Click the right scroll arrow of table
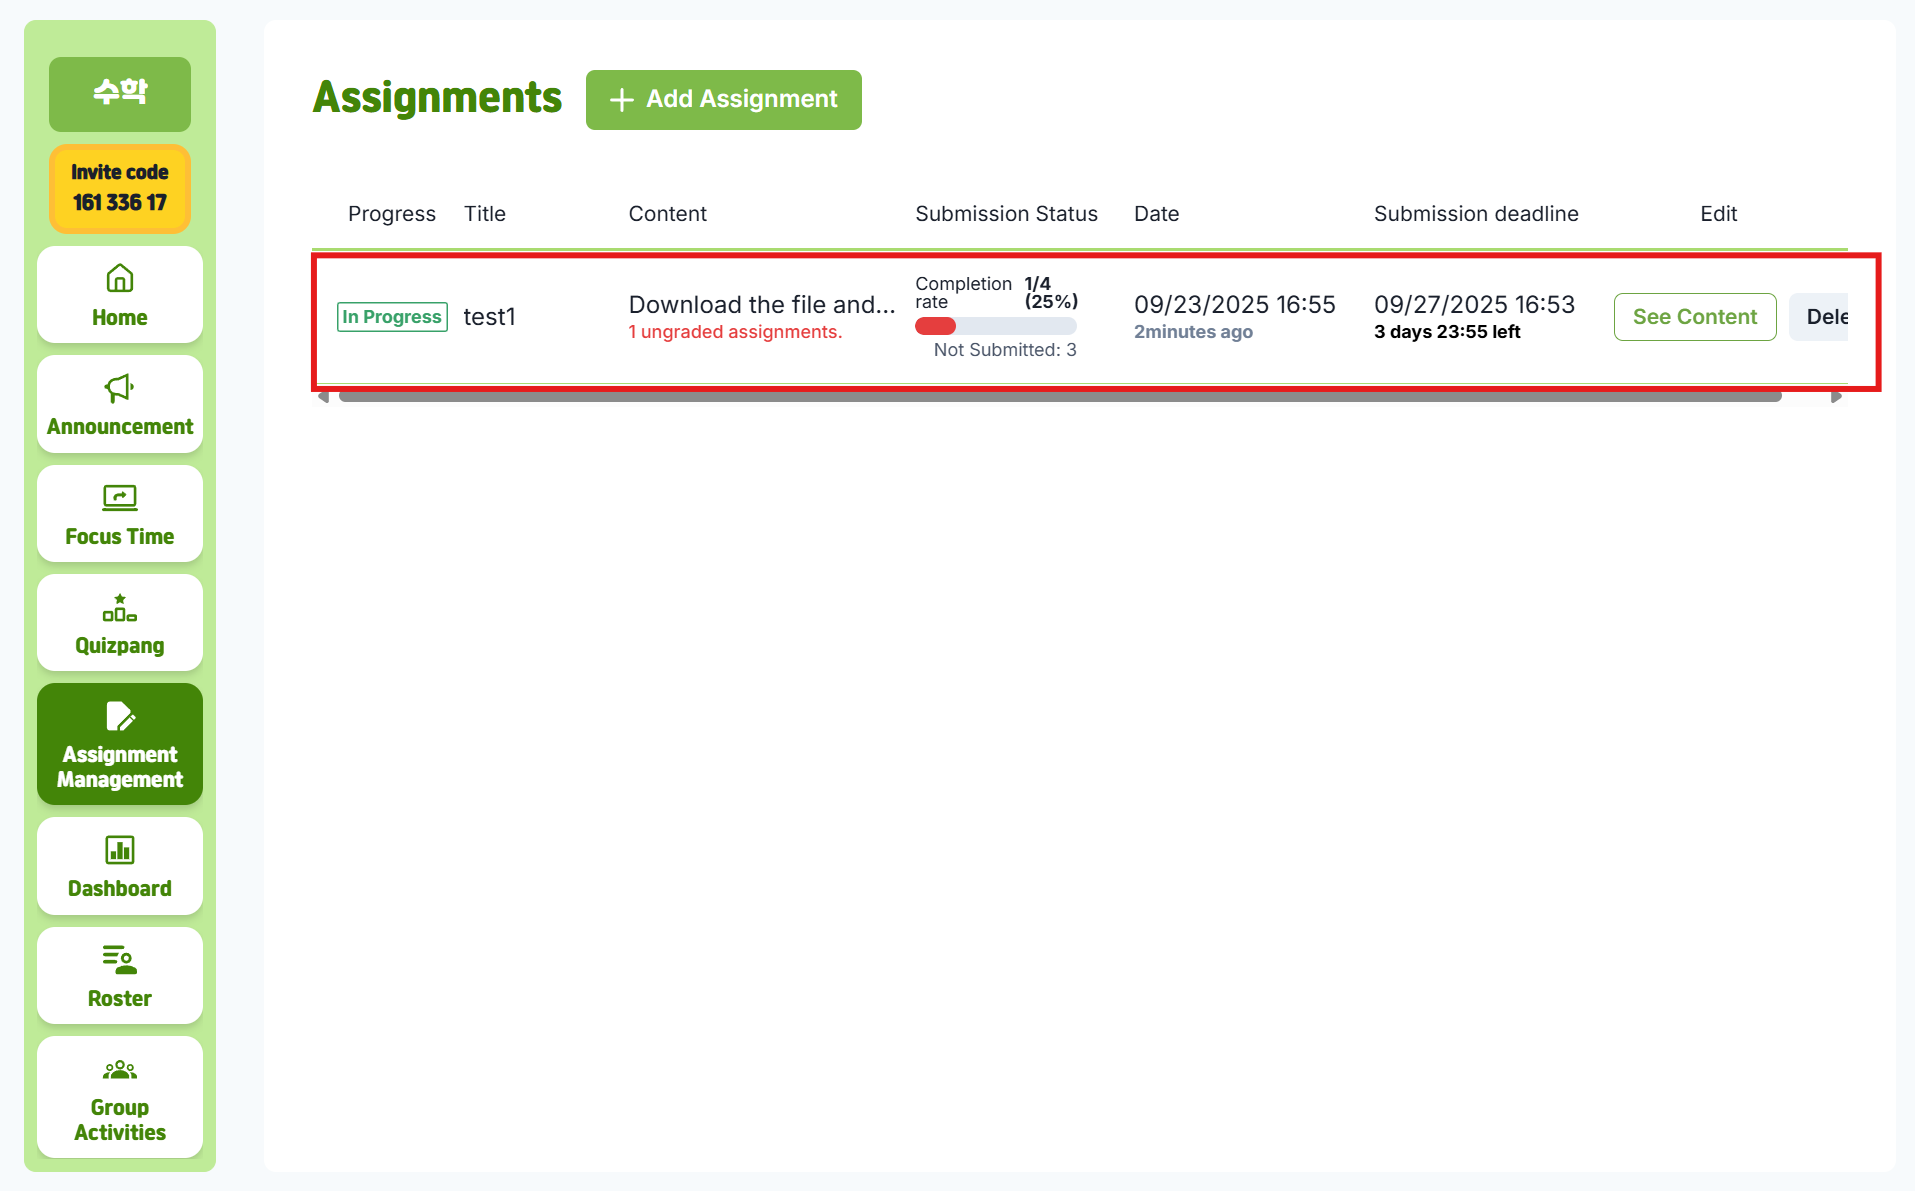Image resolution: width=1915 pixels, height=1191 pixels. click(1836, 397)
